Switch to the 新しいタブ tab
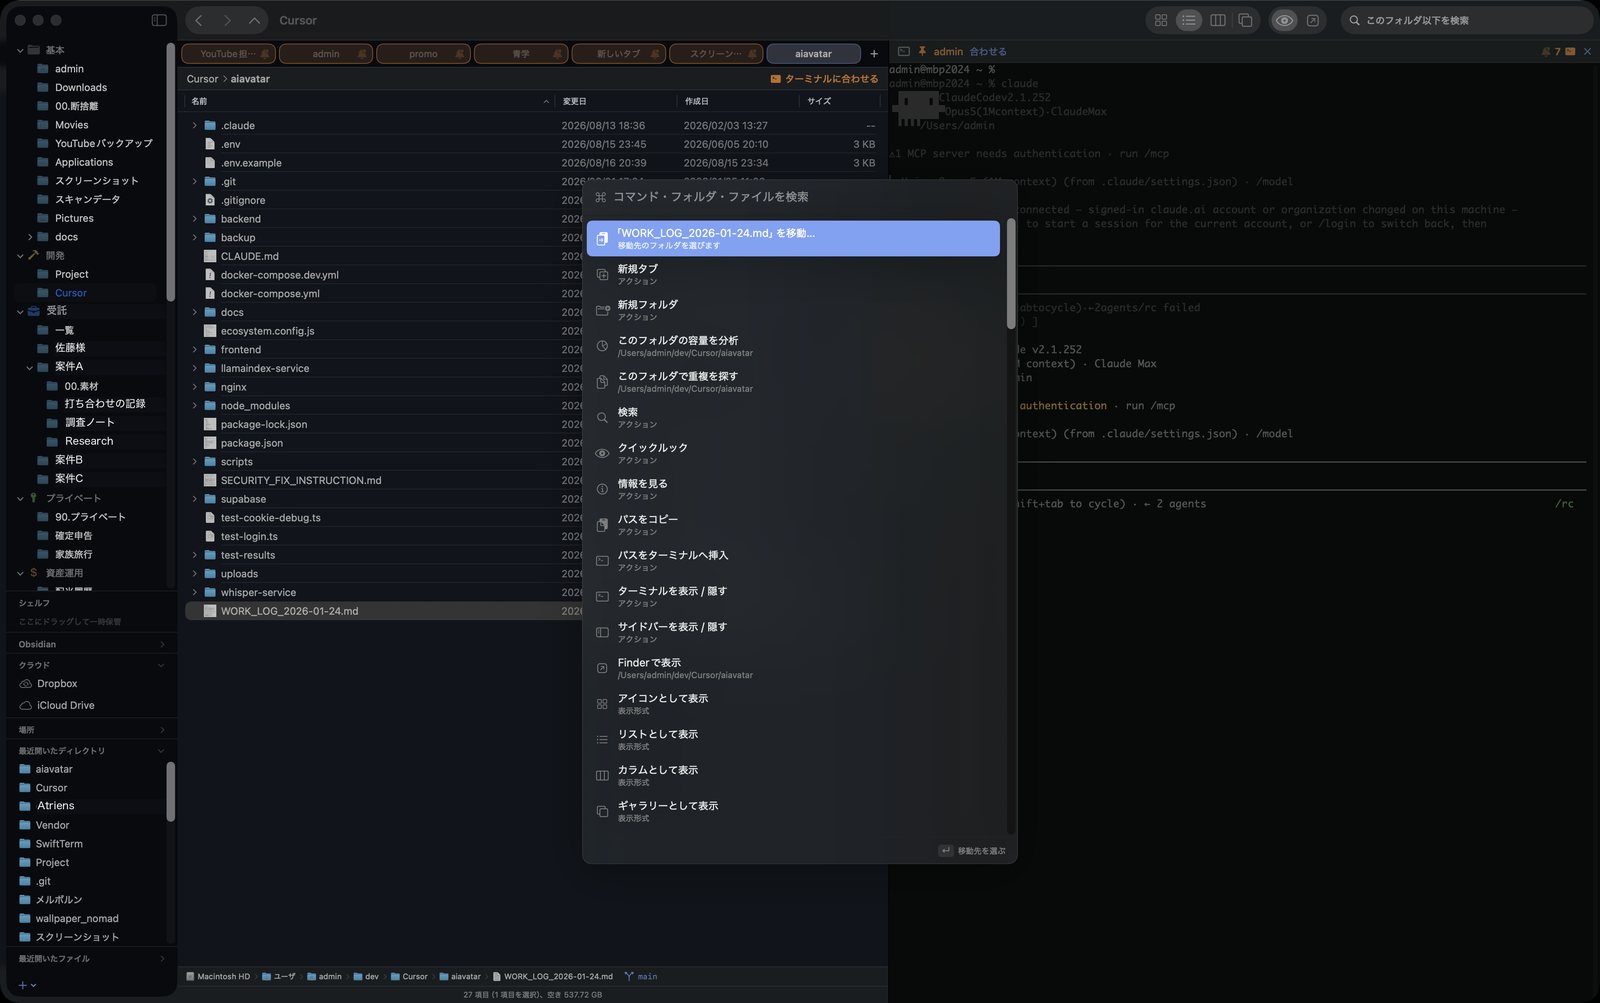Image resolution: width=1600 pixels, height=1003 pixels. 618,54
